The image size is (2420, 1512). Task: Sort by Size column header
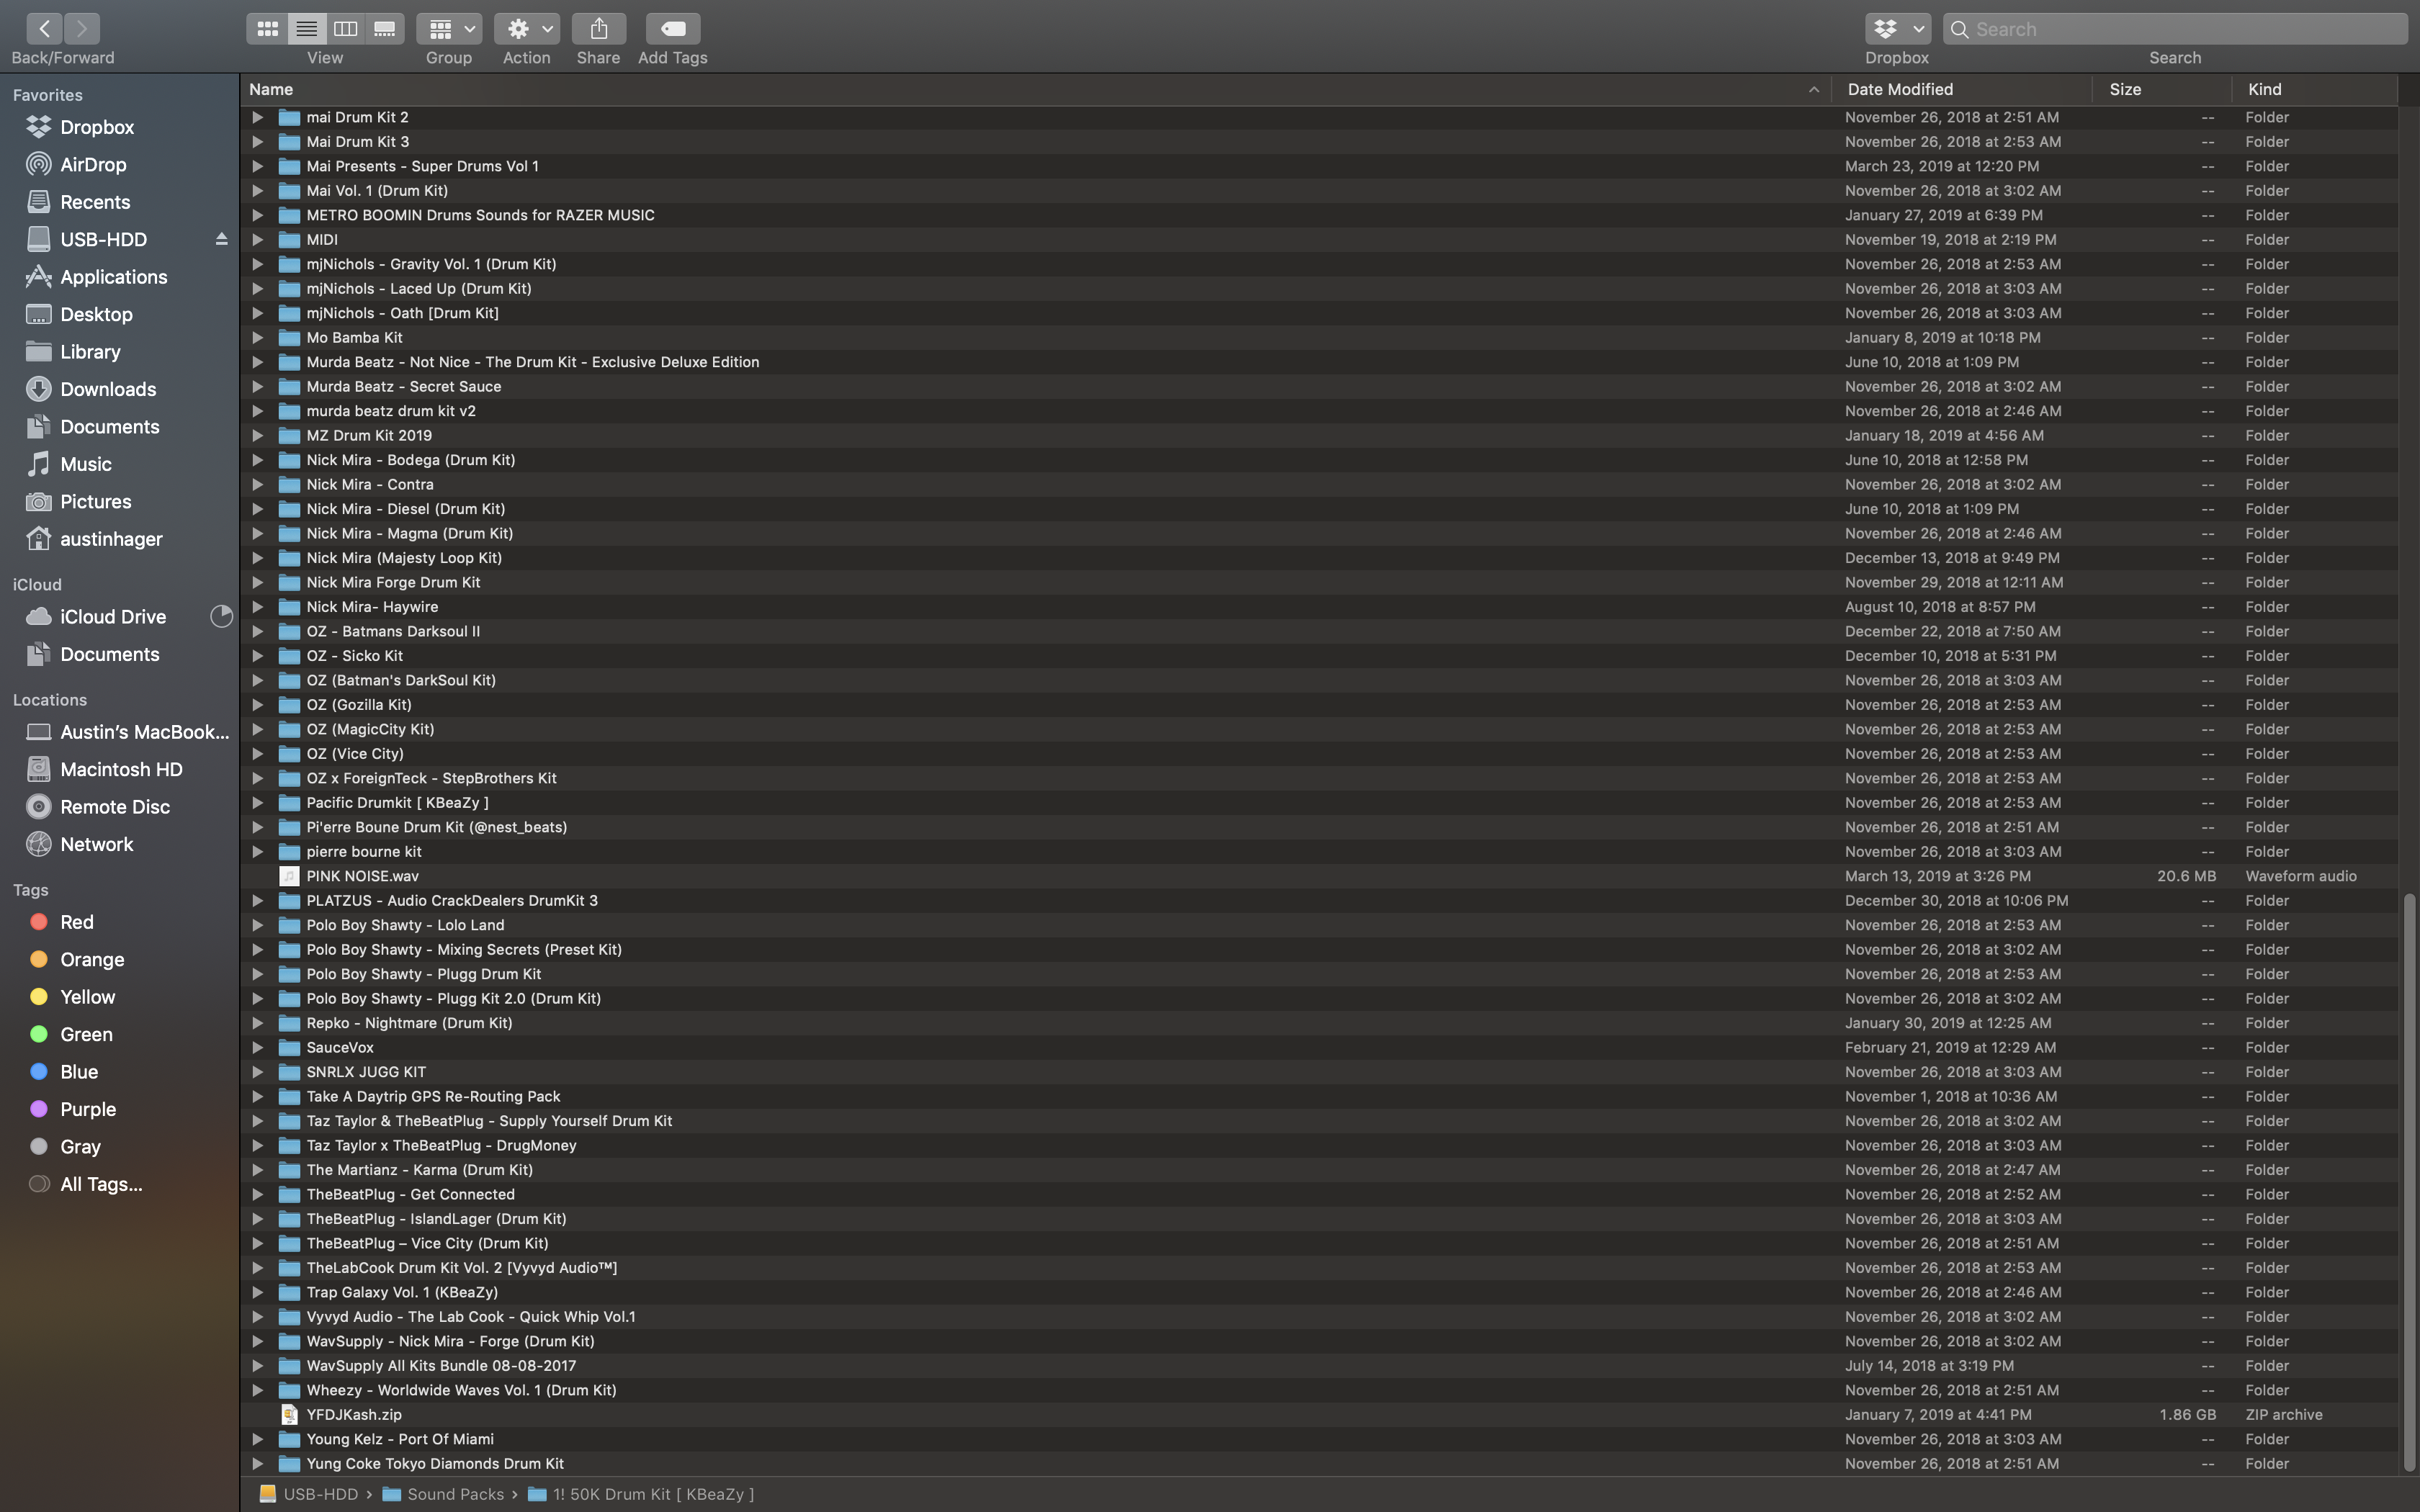[2125, 89]
